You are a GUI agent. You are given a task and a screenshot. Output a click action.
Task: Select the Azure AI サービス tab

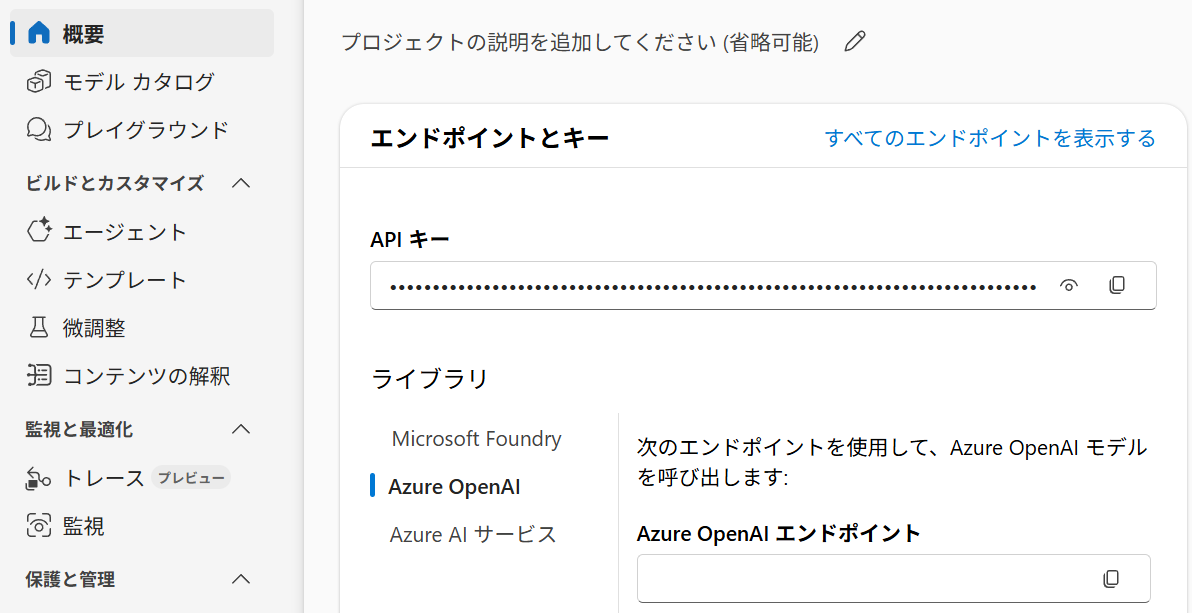click(x=472, y=534)
